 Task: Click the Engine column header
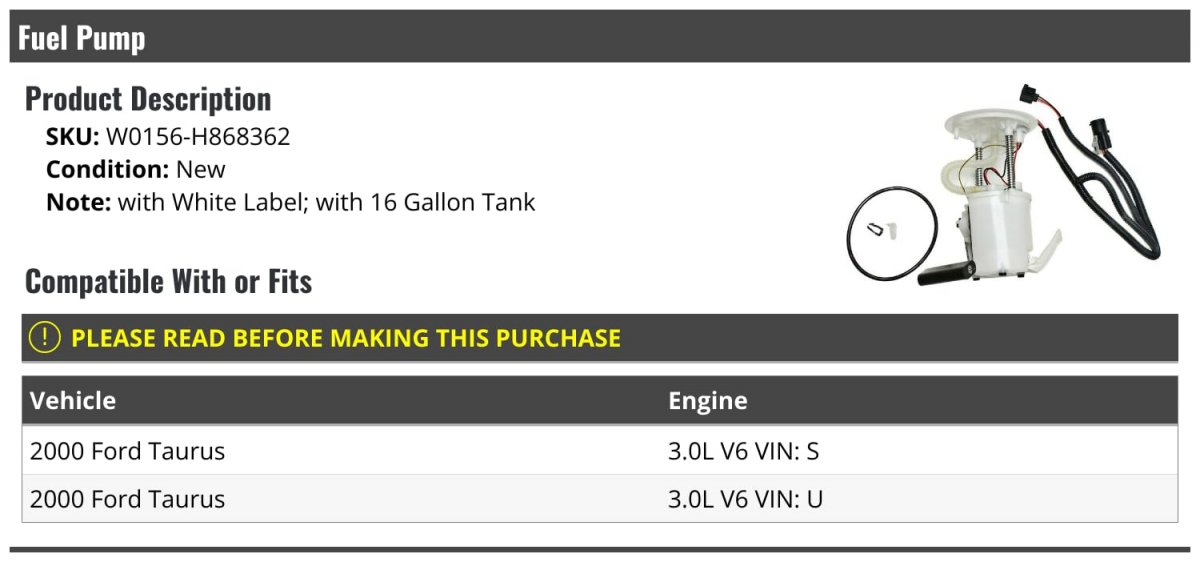coord(708,401)
